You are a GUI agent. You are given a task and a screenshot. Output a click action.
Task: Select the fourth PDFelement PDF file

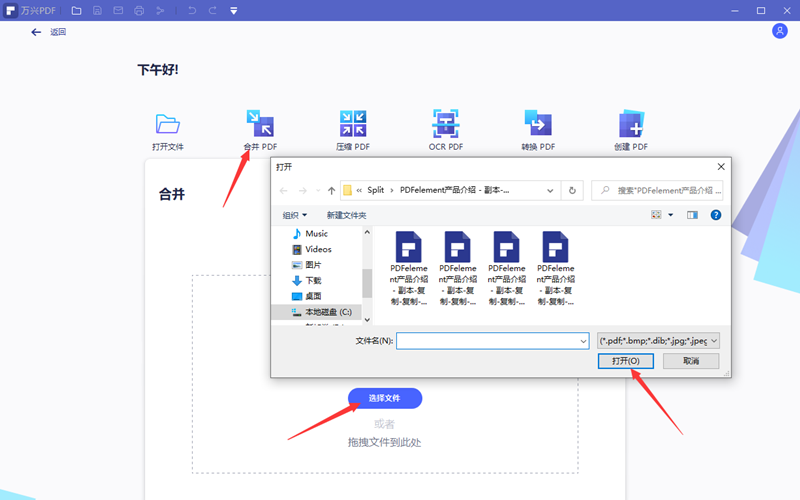(556, 268)
